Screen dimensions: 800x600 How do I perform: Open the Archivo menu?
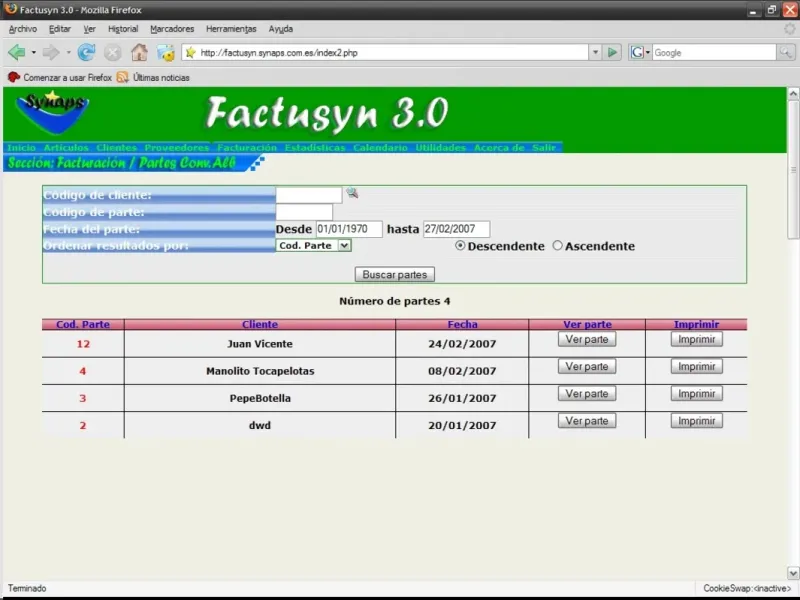(22, 29)
